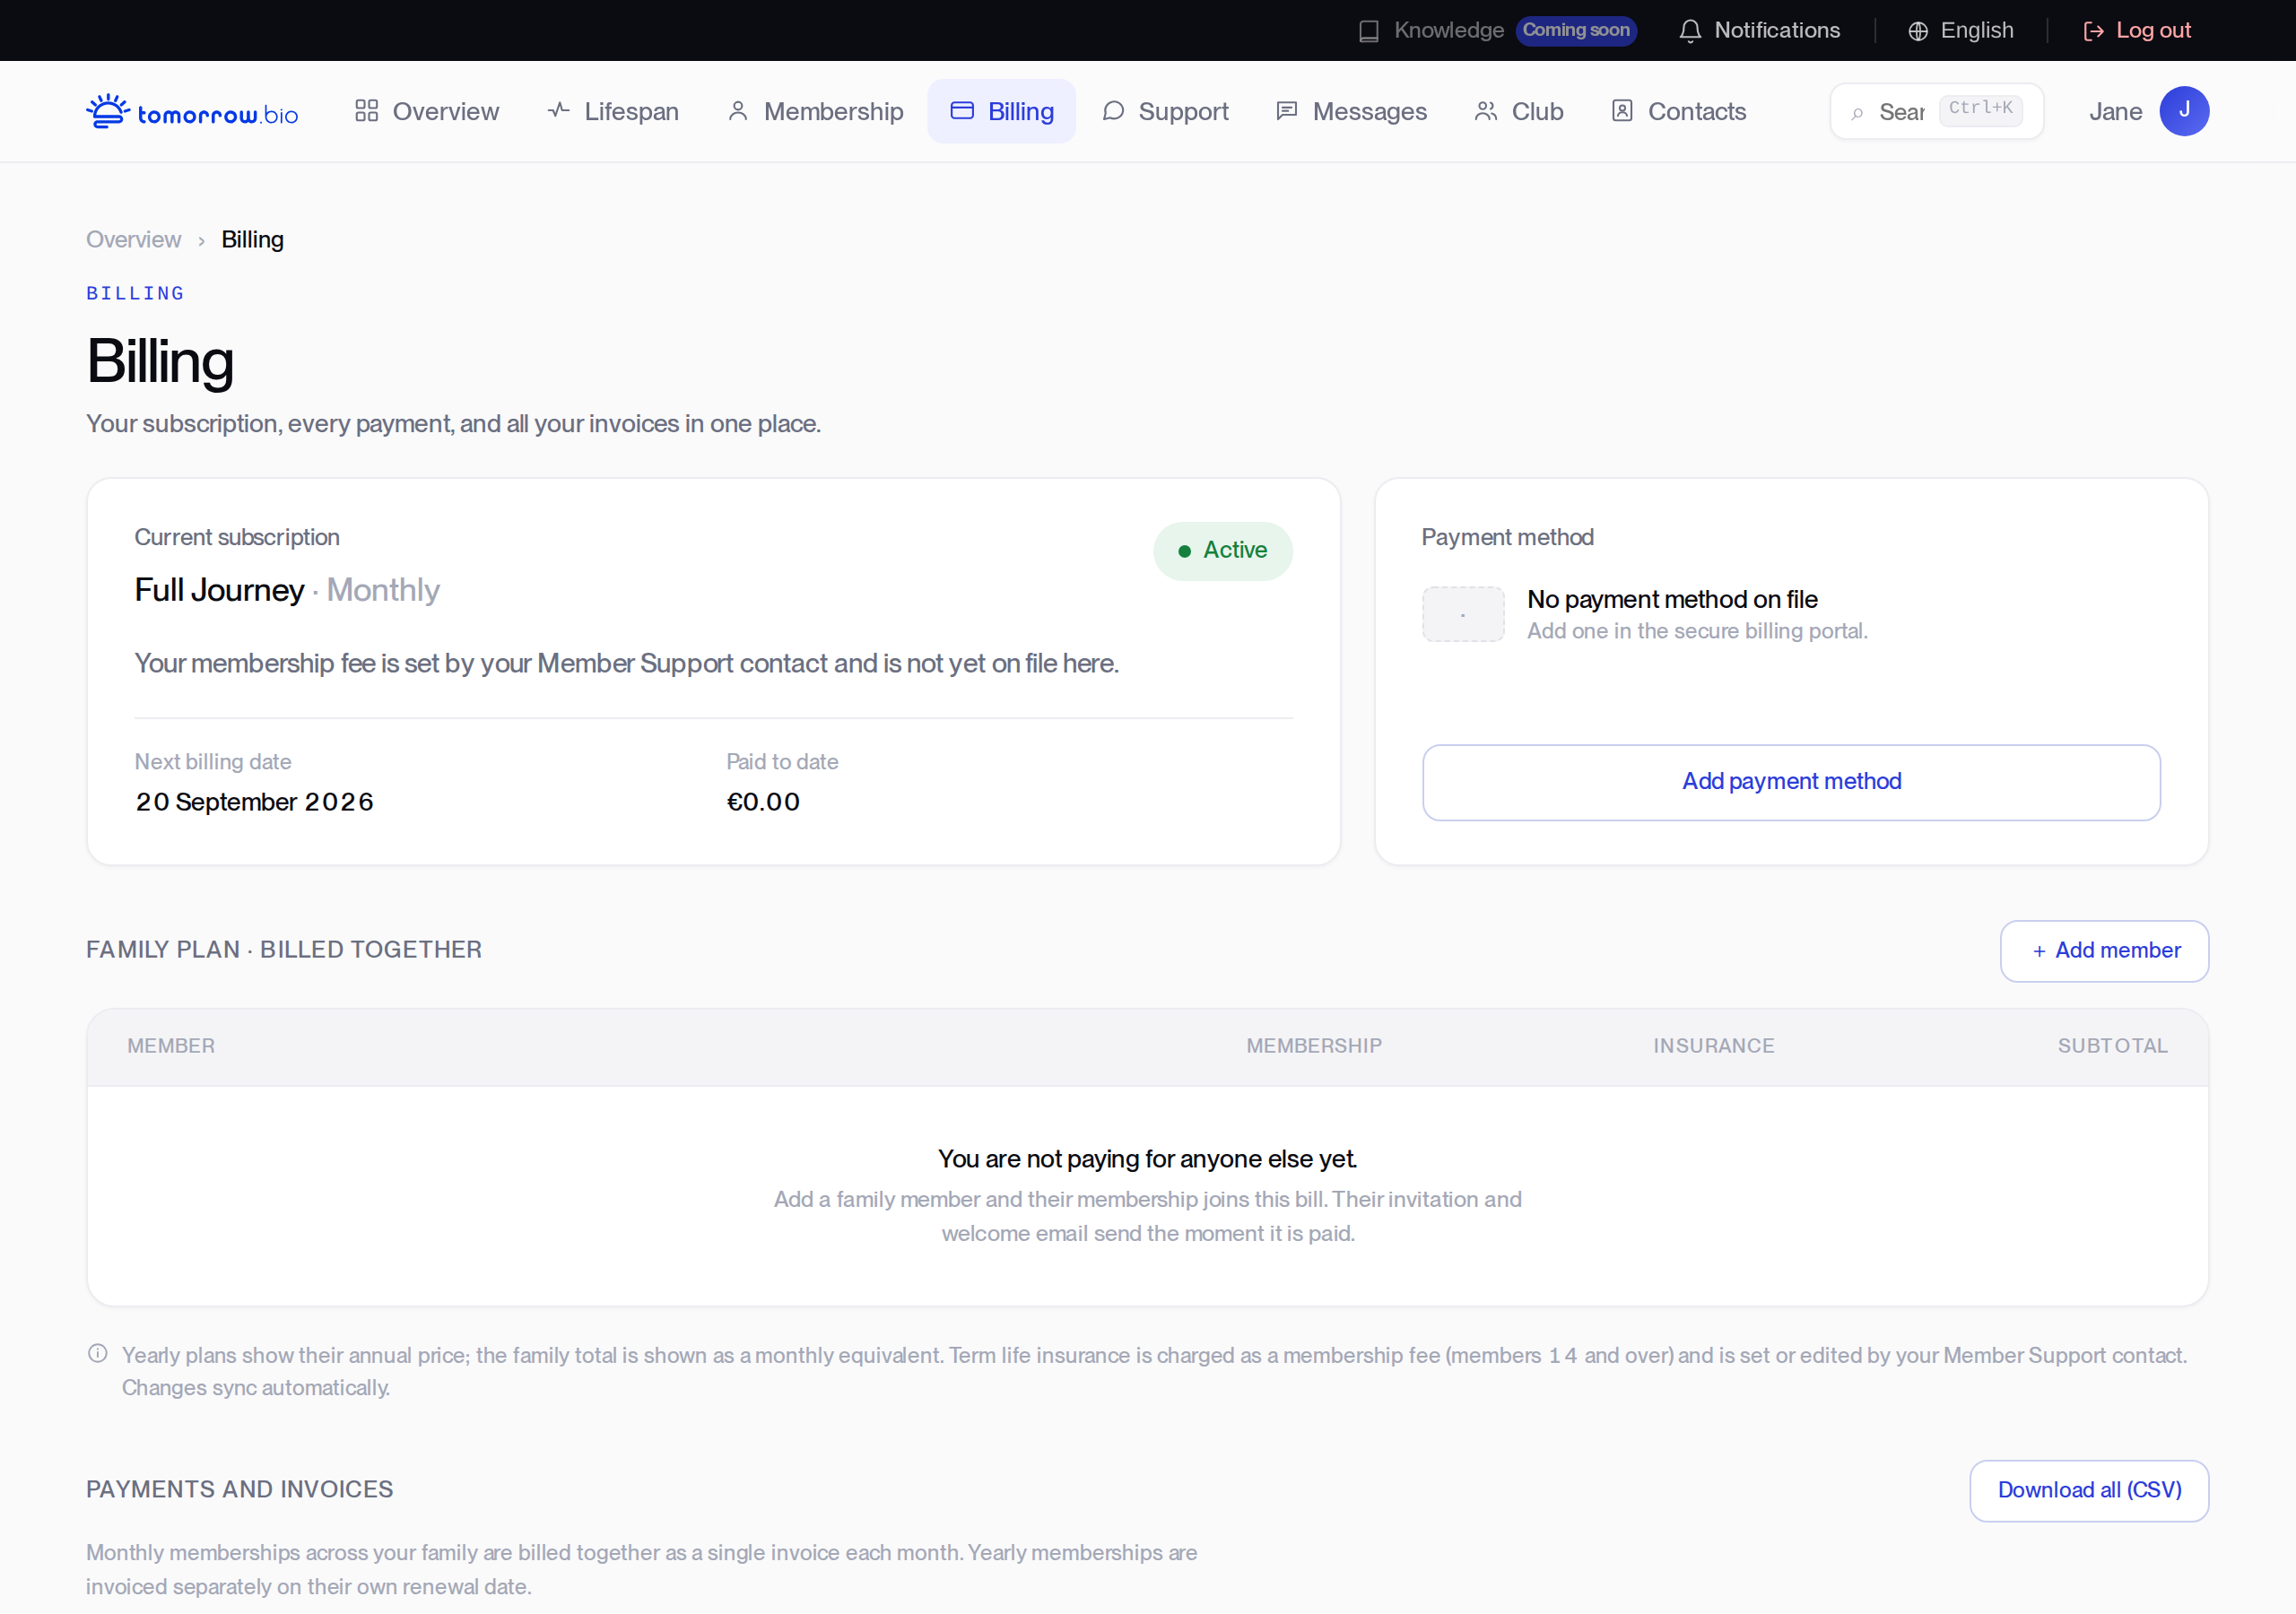The image size is (2296, 1614).
Task: Click the Billing breadcrumb item
Action: (252, 240)
